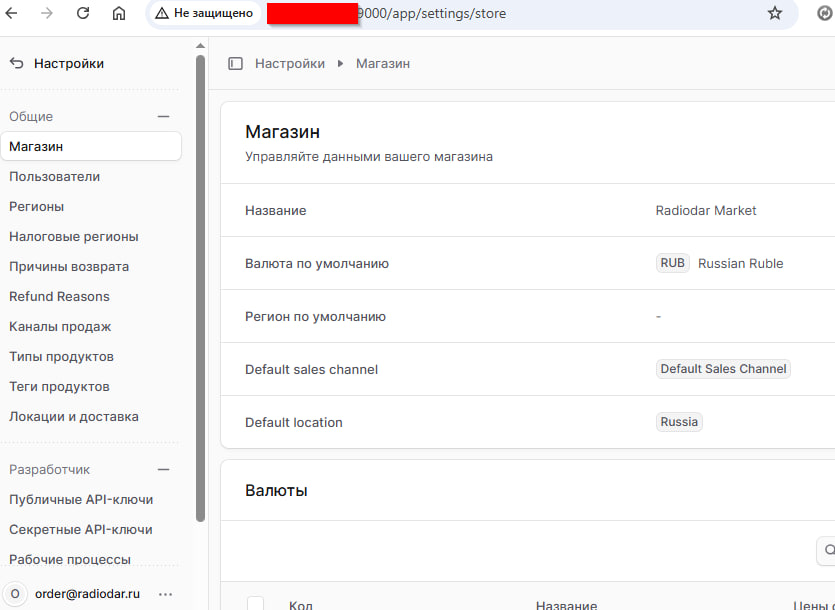Image resolution: width=835 pixels, height=610 pixels.
Task: Click the browser reload icon
Action: [x=83, y=14]
